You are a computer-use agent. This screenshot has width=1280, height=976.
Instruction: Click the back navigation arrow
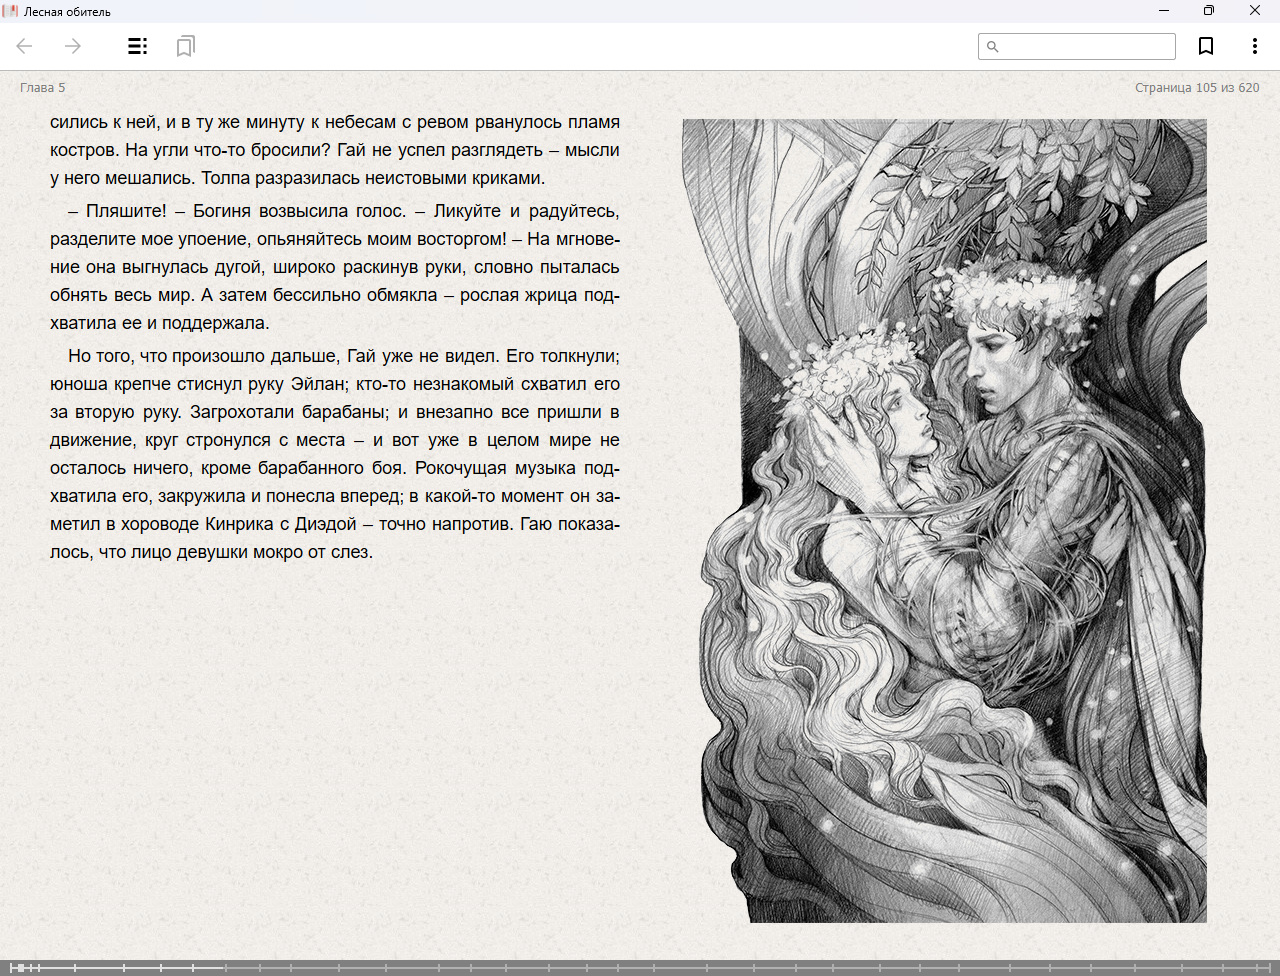point(25,46)
